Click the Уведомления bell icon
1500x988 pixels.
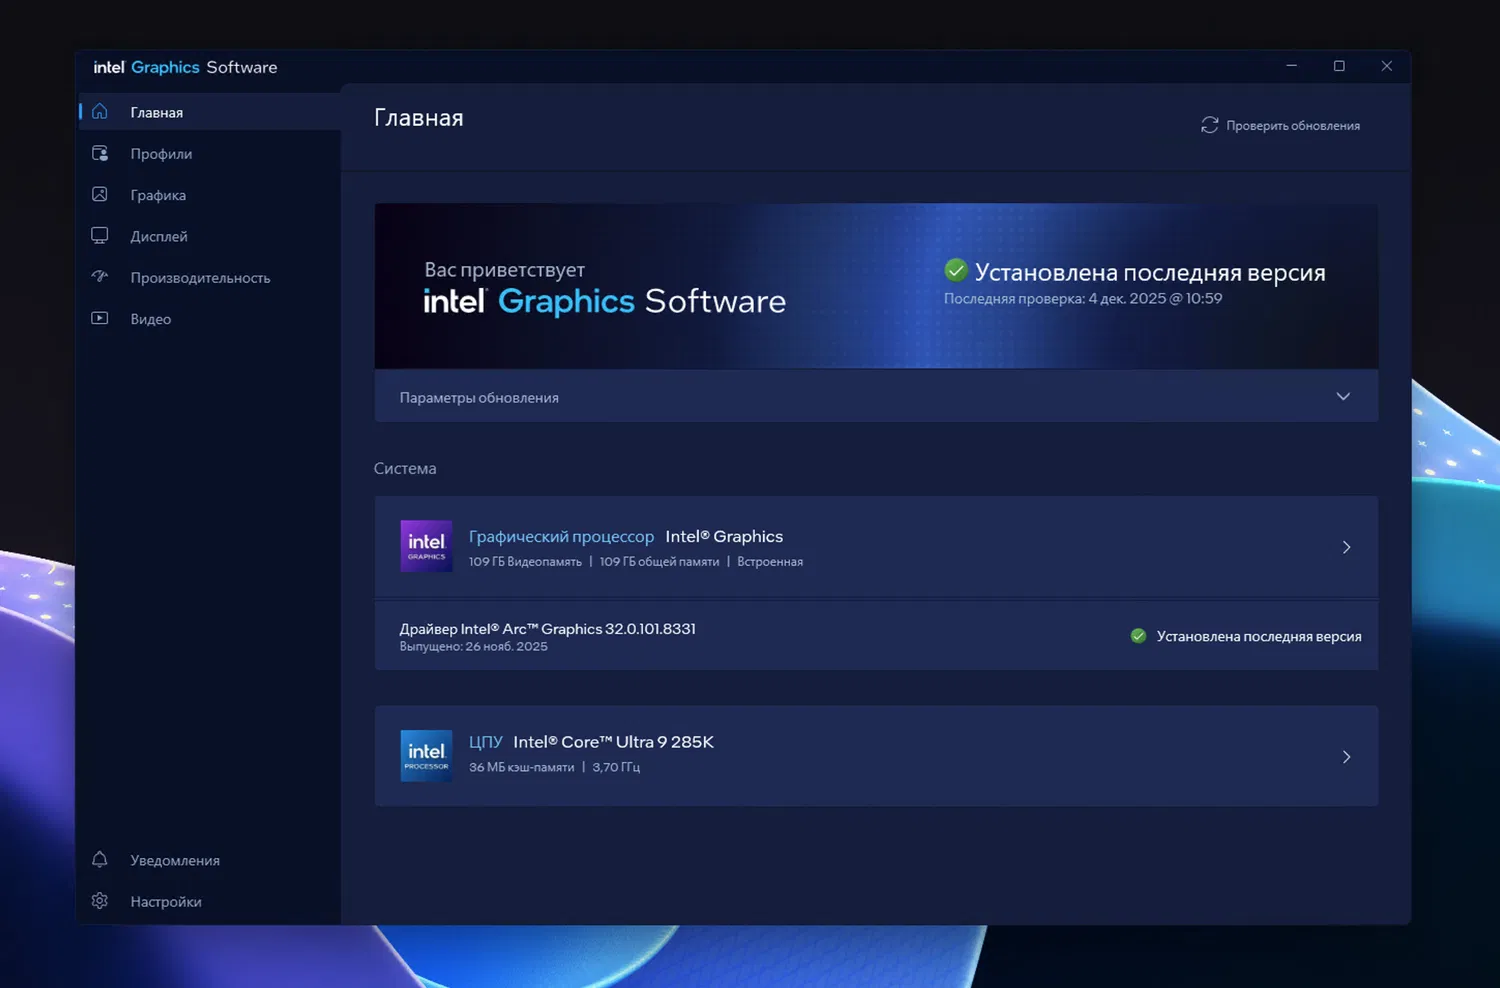pos(100,859)
